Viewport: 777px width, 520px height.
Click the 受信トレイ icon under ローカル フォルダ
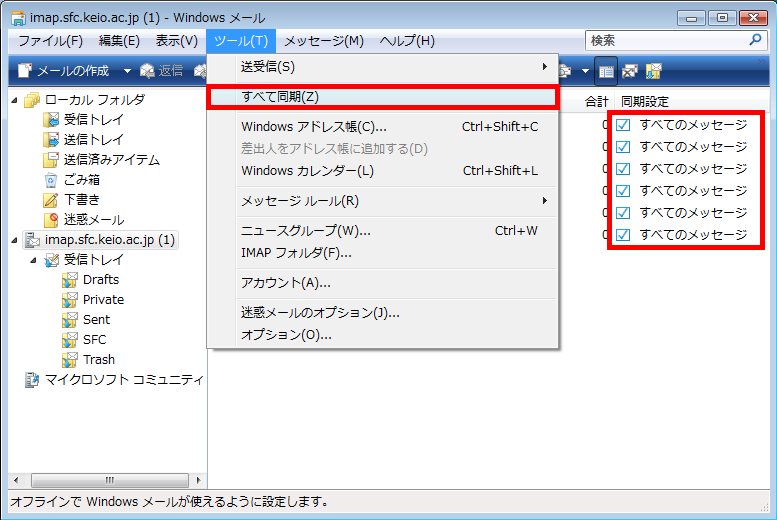coord(51,120)
